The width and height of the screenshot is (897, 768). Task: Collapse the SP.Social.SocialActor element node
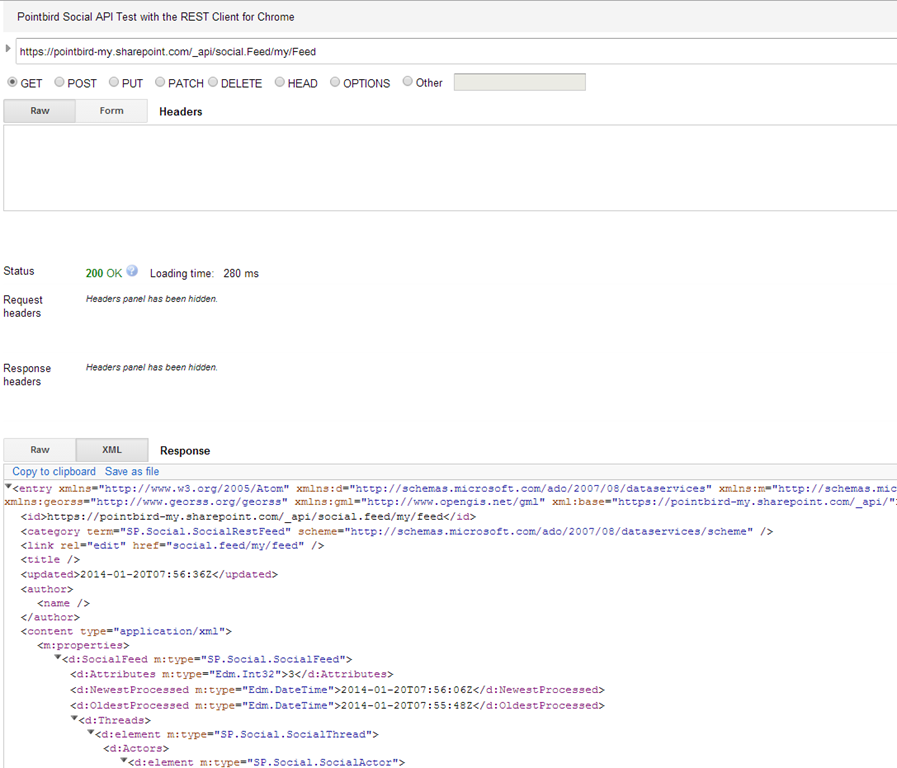coord(124,761)
